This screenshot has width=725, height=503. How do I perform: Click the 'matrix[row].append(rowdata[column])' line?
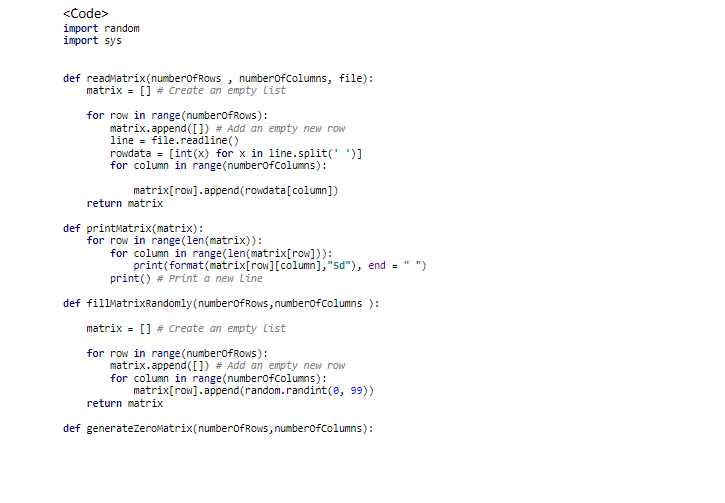(x=236, y=190)
